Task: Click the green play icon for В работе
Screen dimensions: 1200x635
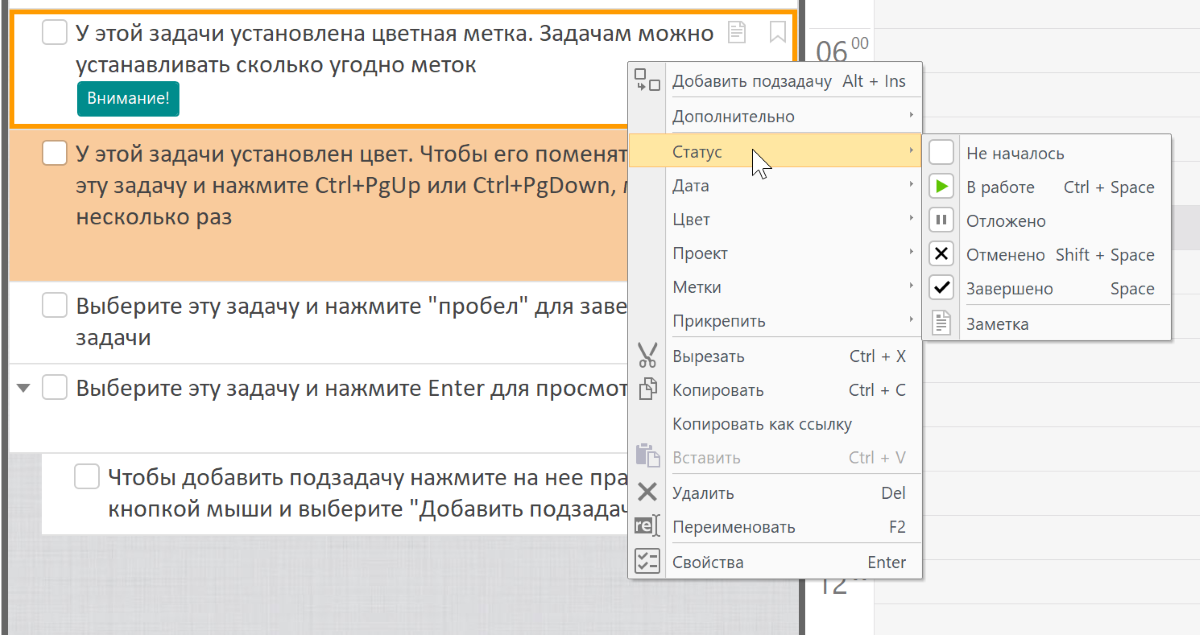Action: tap(941, 187)
